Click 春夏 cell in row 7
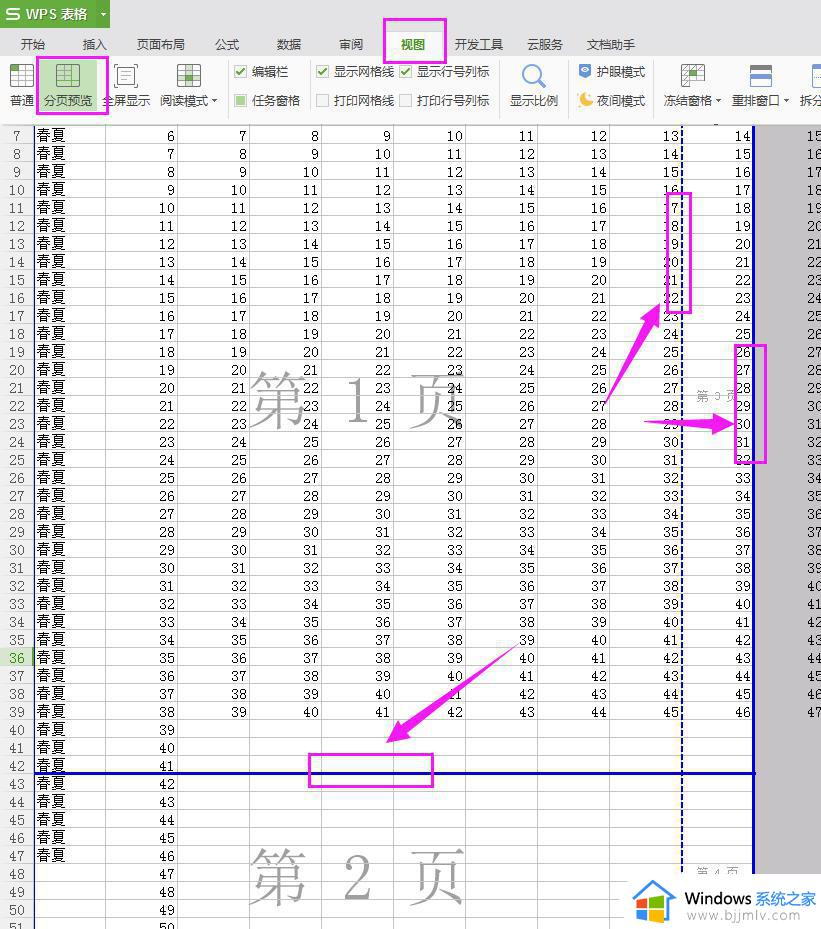 point(70,136)
